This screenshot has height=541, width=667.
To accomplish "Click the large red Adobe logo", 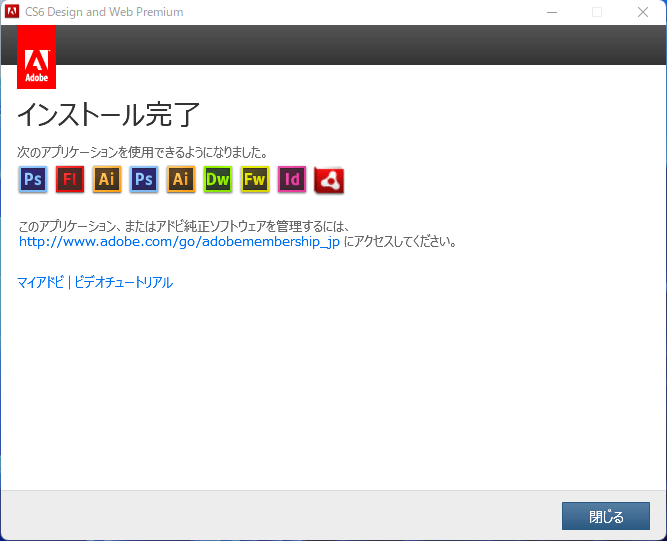I will point(37,57).
